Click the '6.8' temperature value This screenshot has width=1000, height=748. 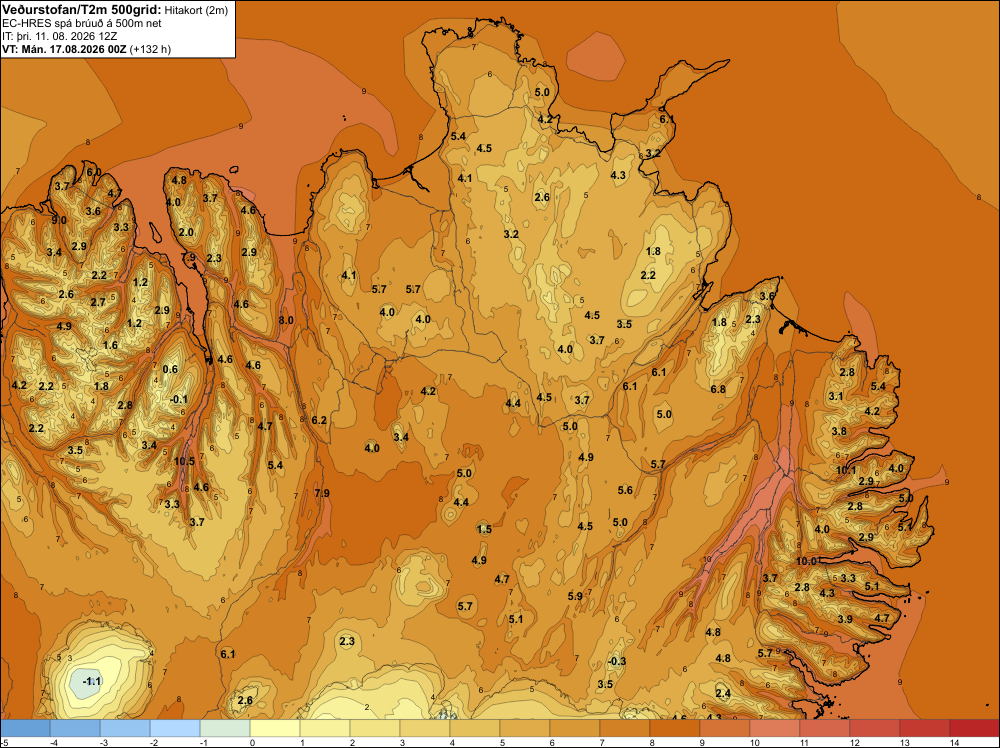[718, 389]
